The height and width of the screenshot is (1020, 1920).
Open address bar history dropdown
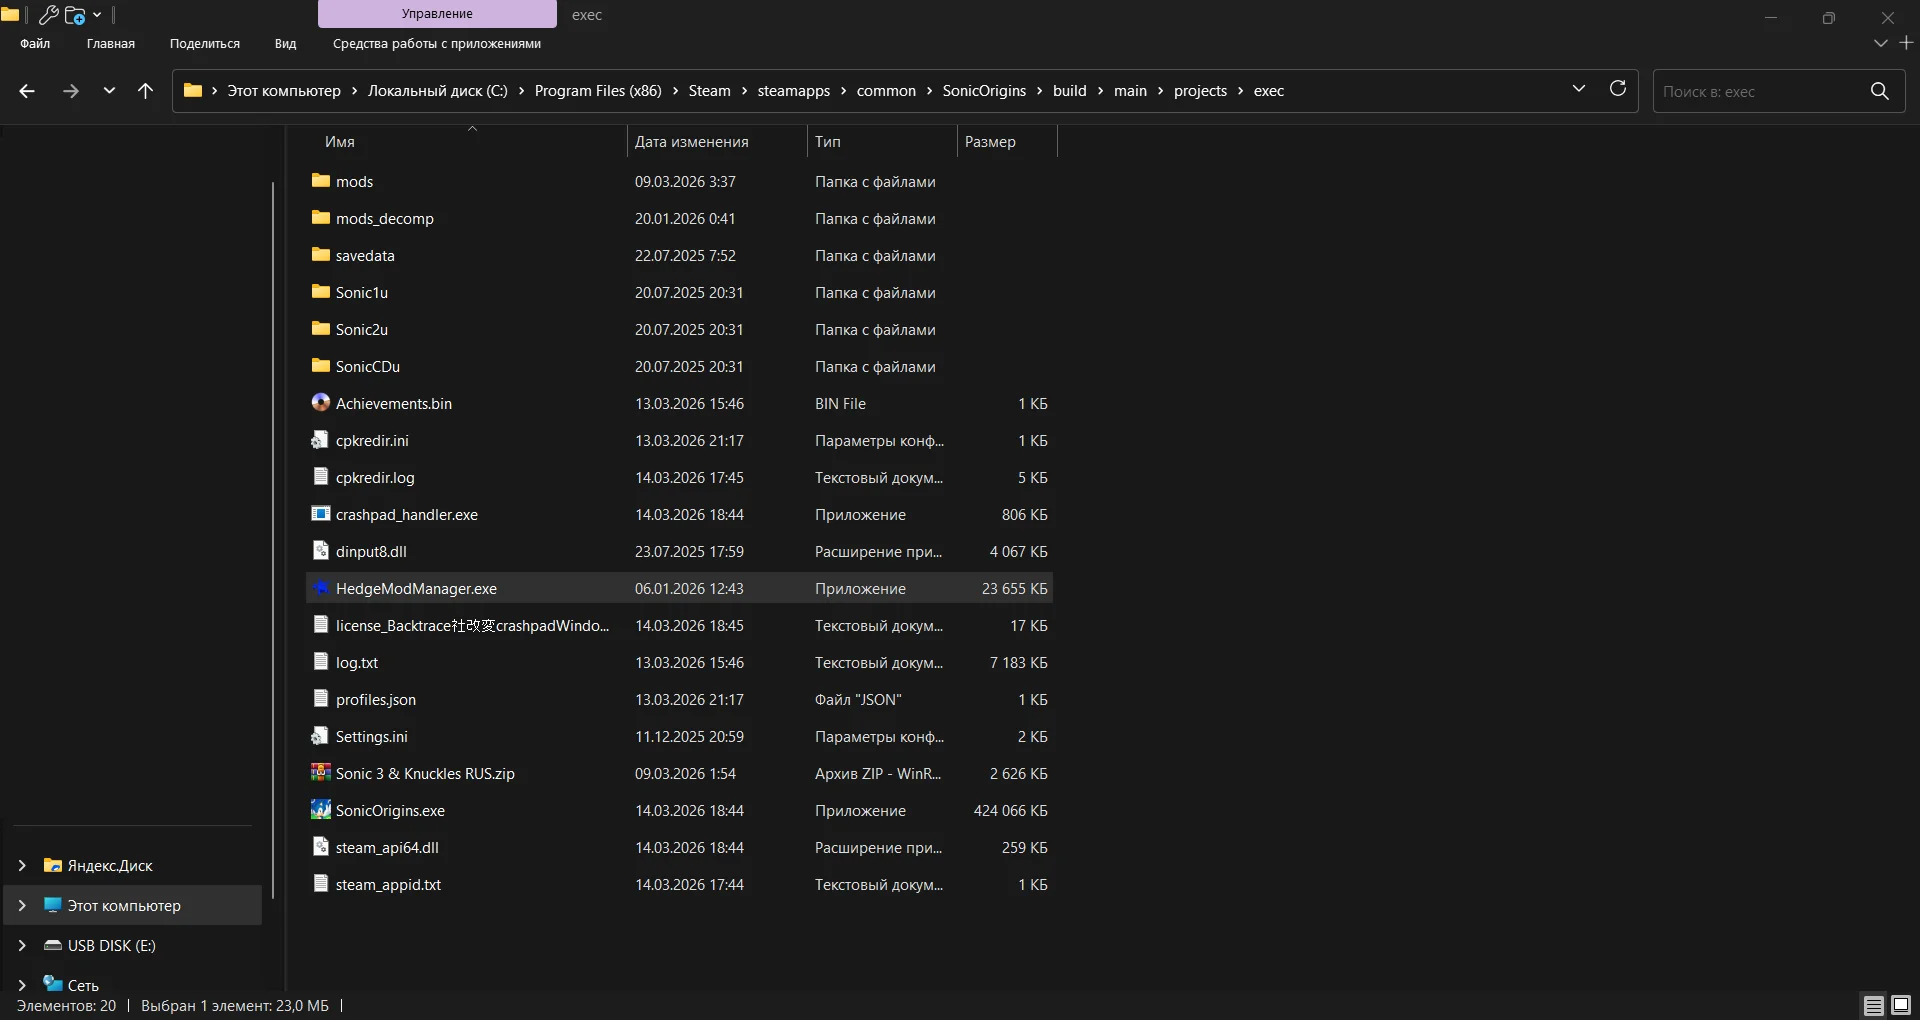[x=1579, y=89]
